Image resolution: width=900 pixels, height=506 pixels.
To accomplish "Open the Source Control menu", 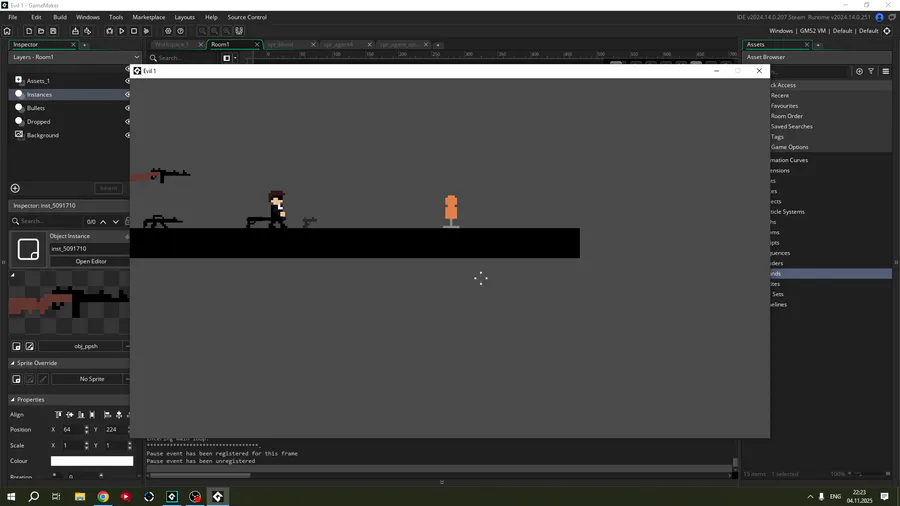I will click(x=247, y=17).
